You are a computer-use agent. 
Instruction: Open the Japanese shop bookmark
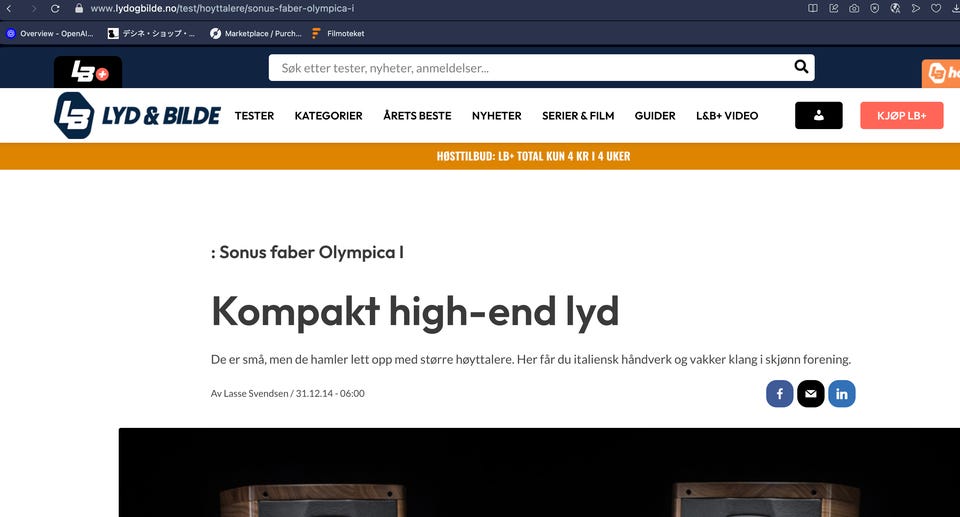click(151, 34)
